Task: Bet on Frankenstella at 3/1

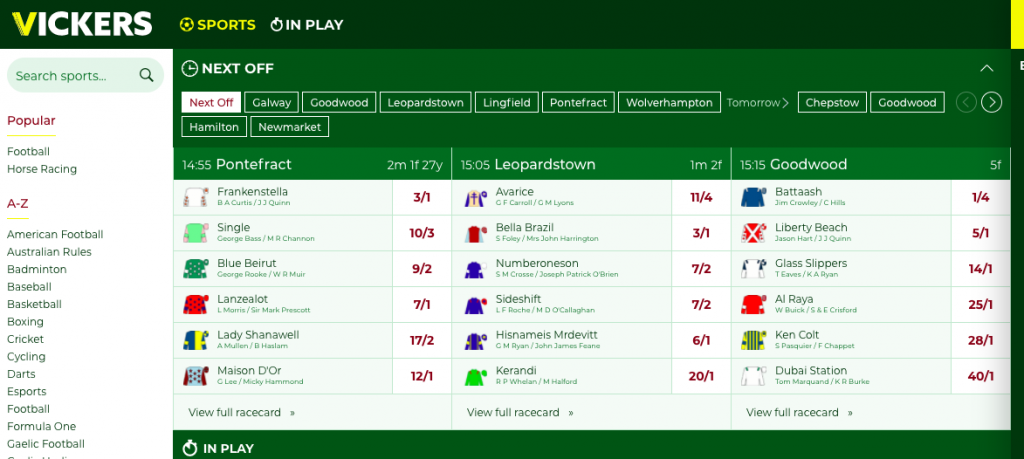Action: click(422, 197)
